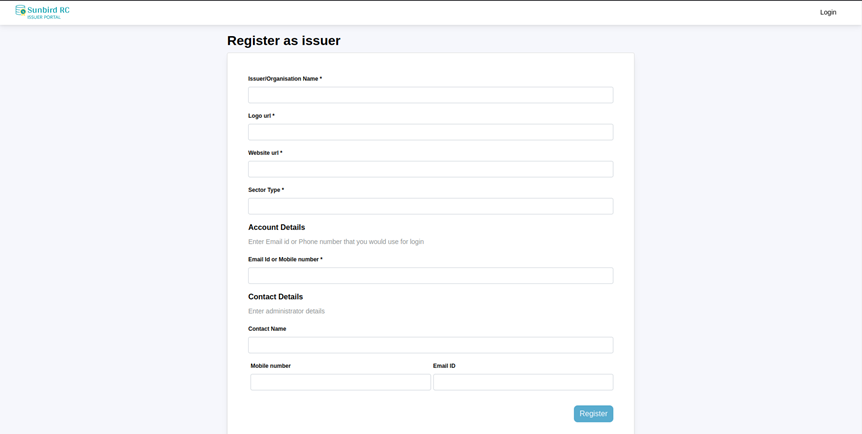Click the Sunbird RC database logo icon
This screenshot has height=434, width=862.
click(20, 10)
